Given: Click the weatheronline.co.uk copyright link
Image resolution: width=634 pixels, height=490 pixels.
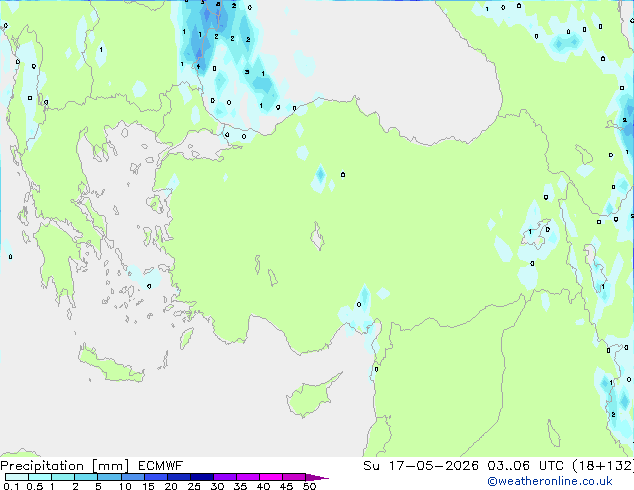Looking at the screenshot, I should (x=550, y=481).
